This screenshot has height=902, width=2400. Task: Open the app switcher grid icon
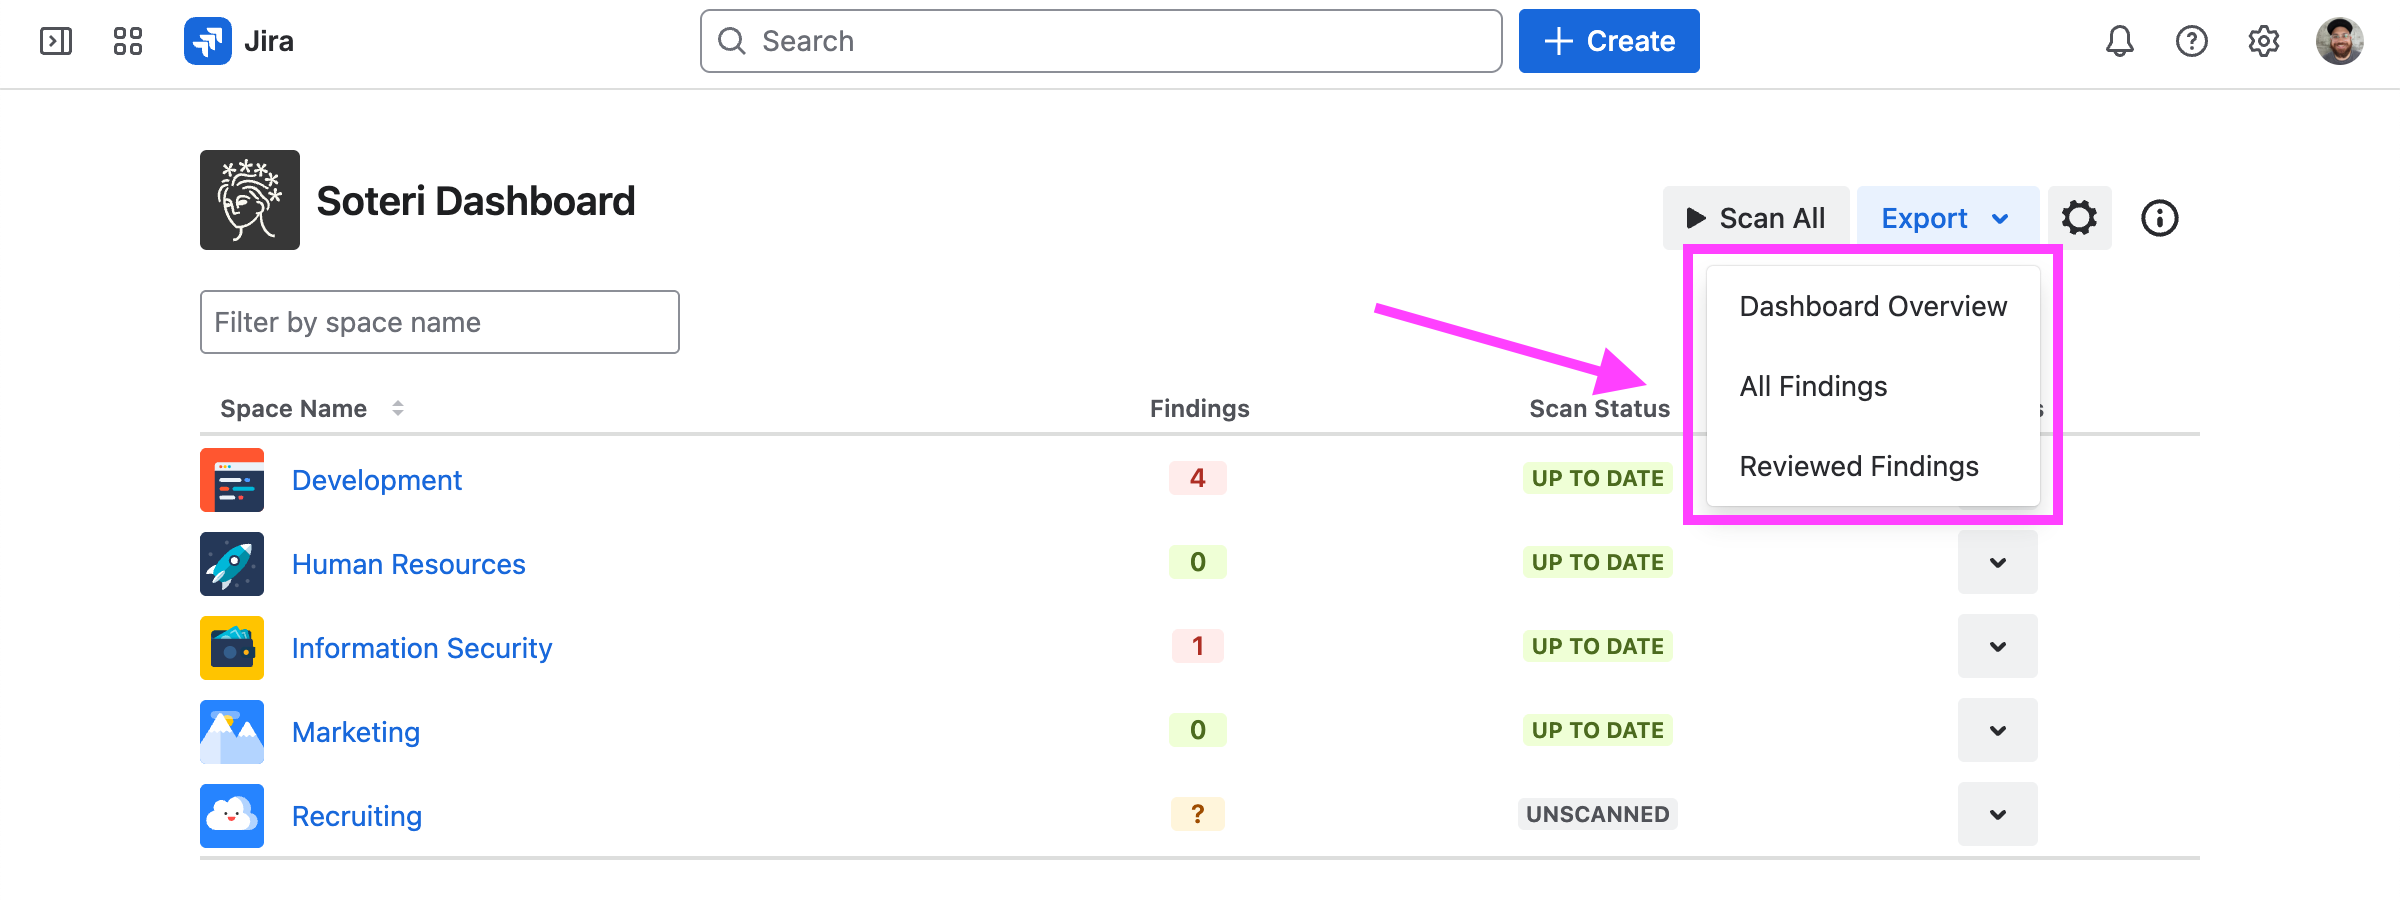(128, 41)
